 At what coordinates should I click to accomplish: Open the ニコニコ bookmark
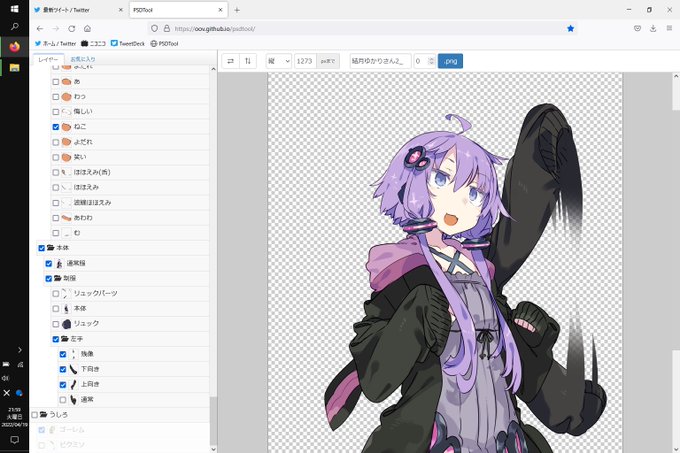(x=93, y=43)
